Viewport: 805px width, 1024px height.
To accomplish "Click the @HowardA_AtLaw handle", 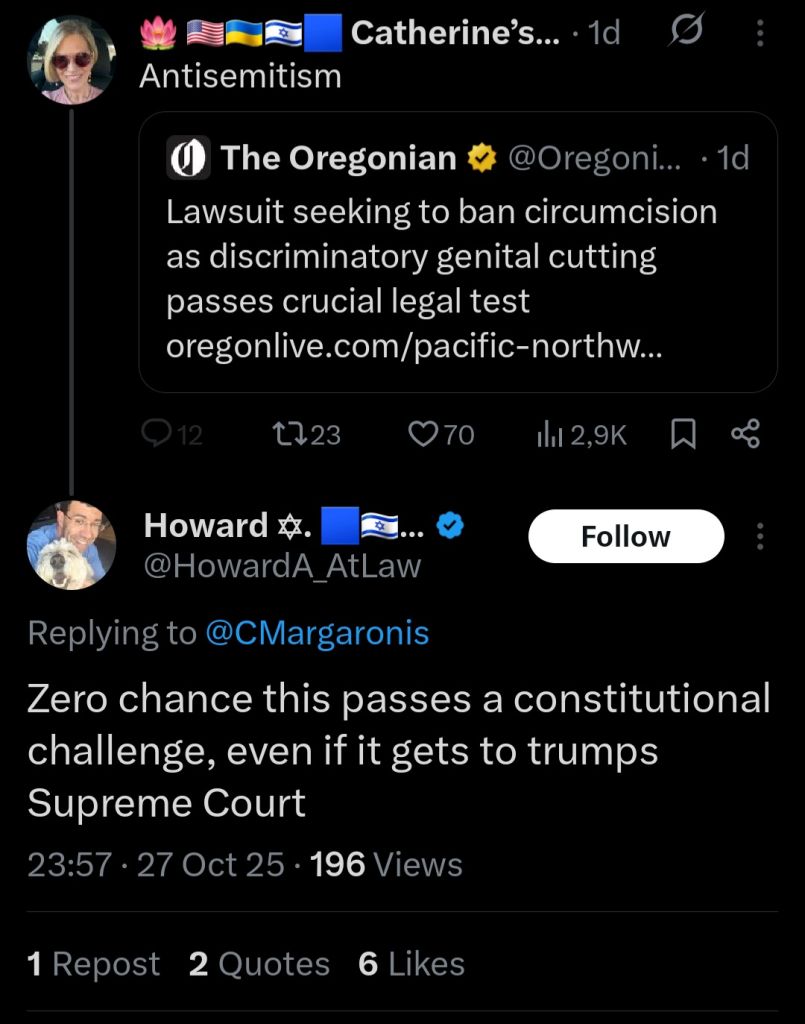I will [282, 566].
